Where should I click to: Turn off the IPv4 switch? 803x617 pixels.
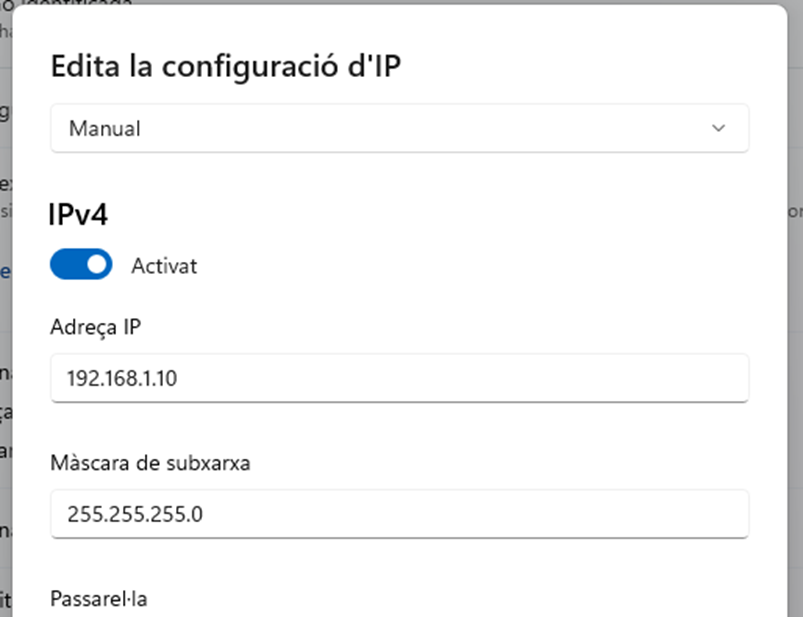pos(81,265)
